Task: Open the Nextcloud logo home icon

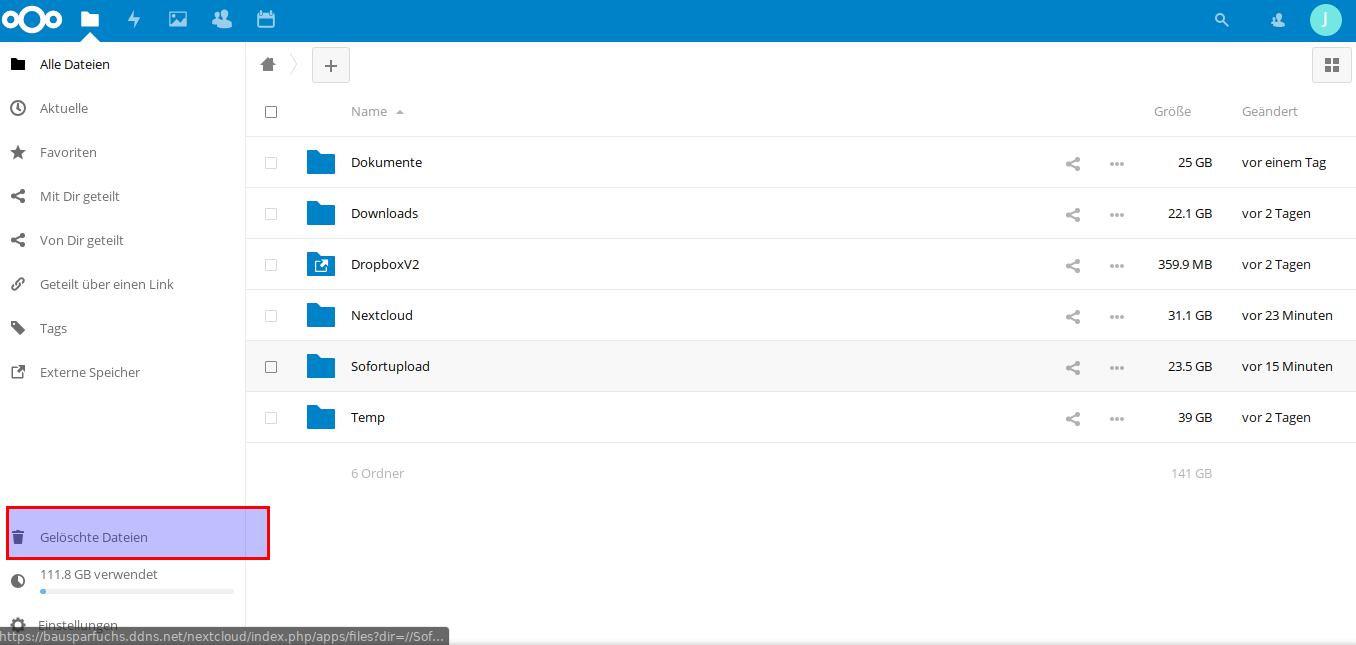Action: [32, 18]
